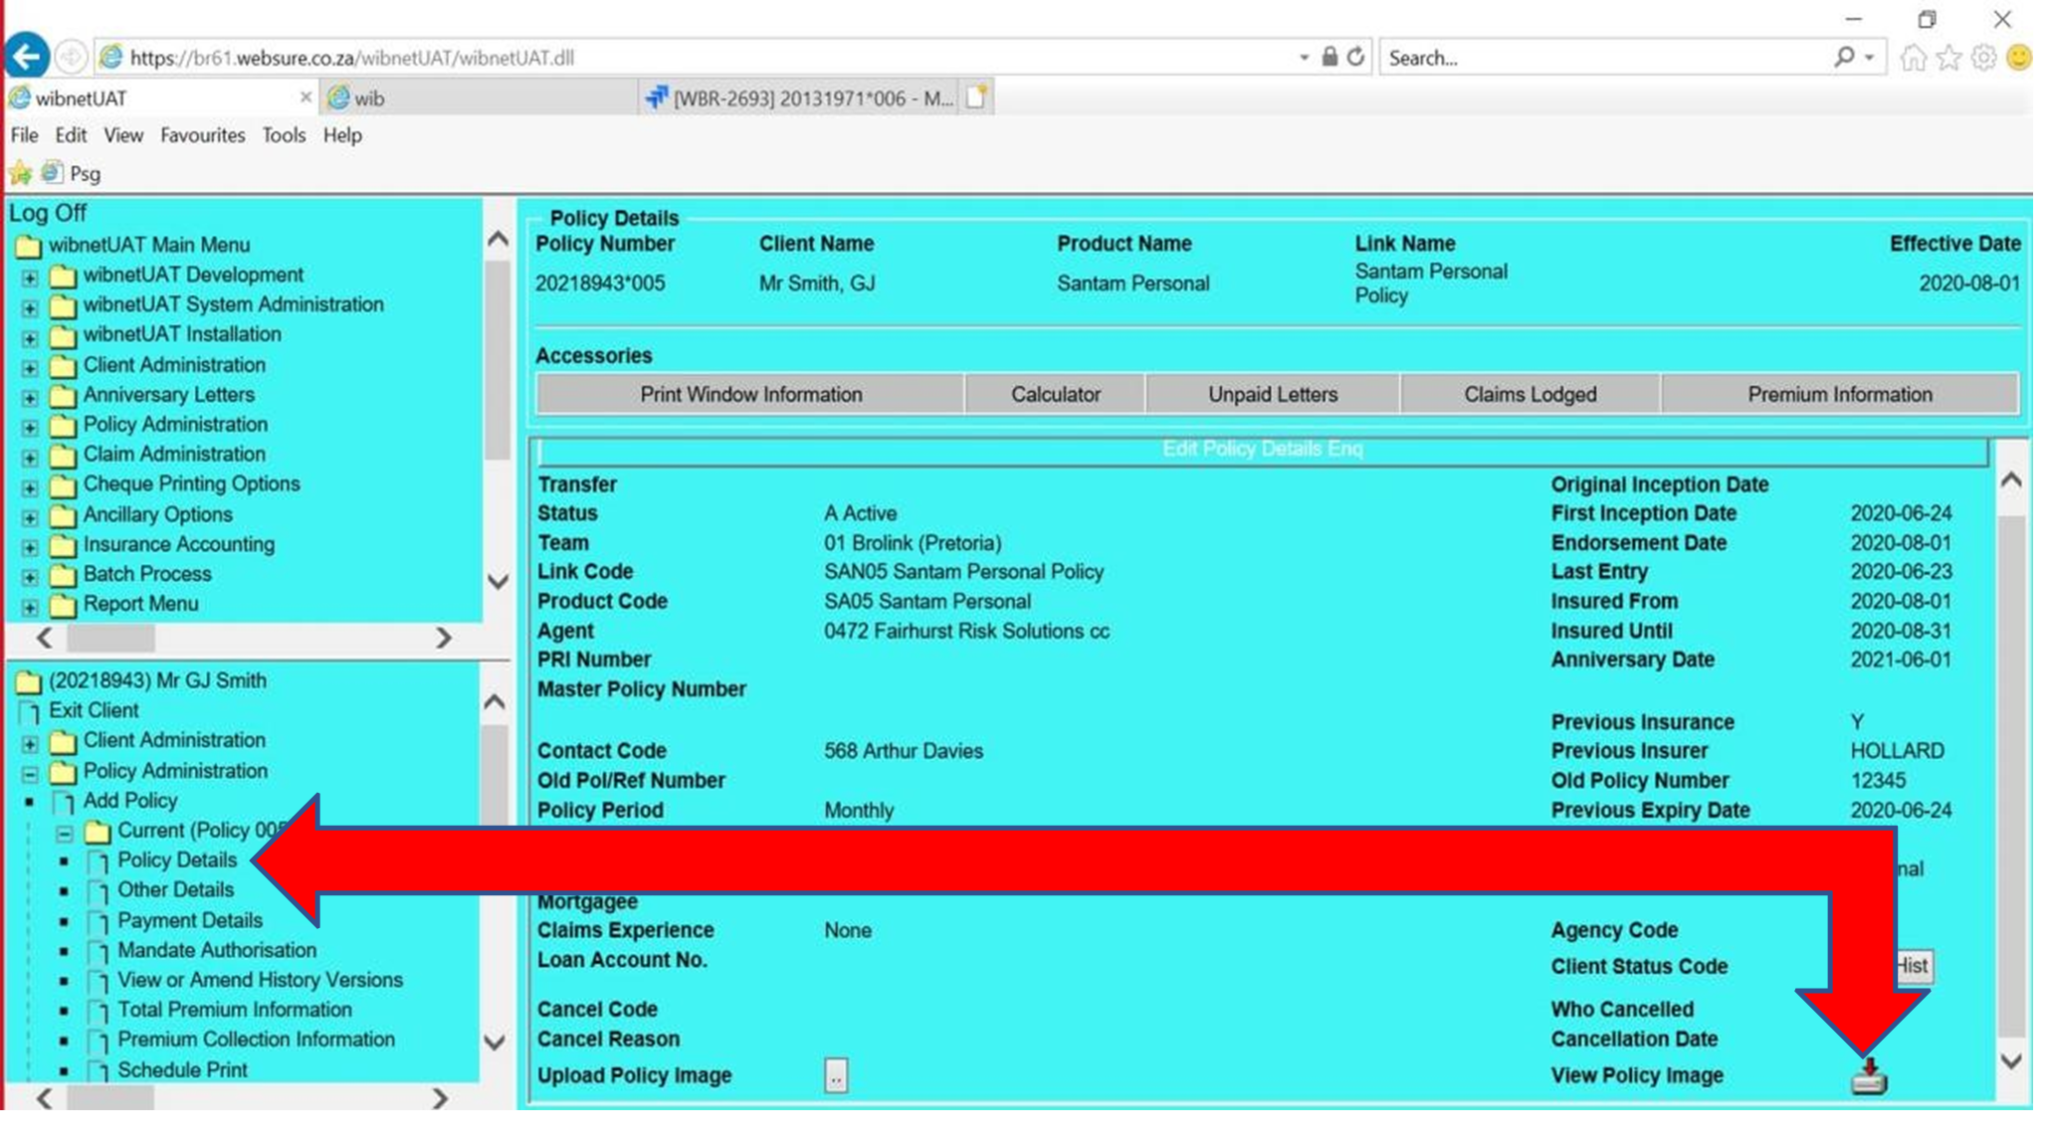Expand the Claim Administration node
Image resolution: width=2048 pixels, height=1141 pixels.
(x=30, y=457)
